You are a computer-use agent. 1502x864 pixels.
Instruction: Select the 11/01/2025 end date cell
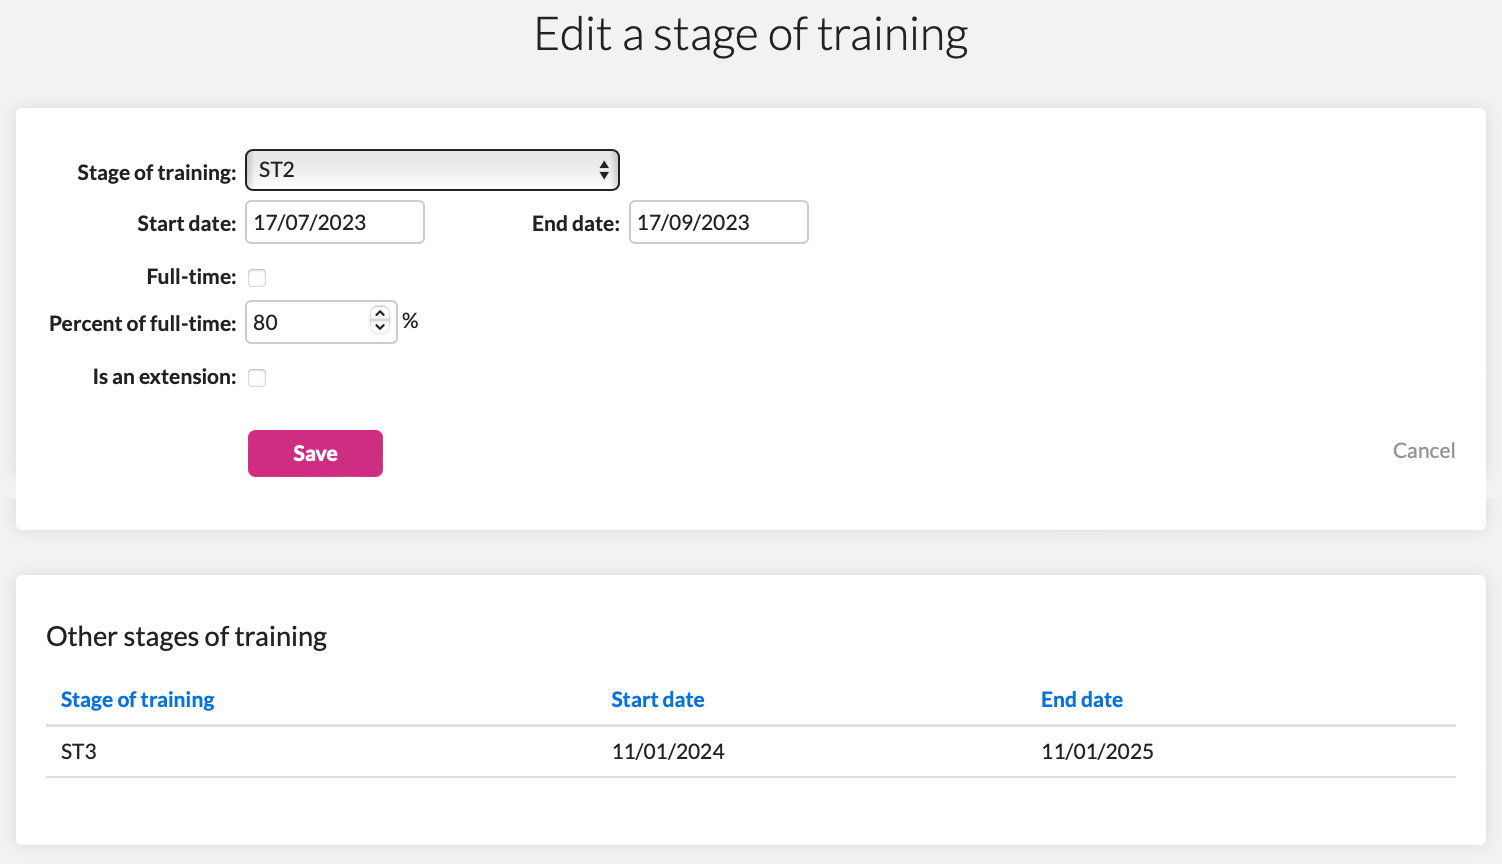click(1097, 751)
